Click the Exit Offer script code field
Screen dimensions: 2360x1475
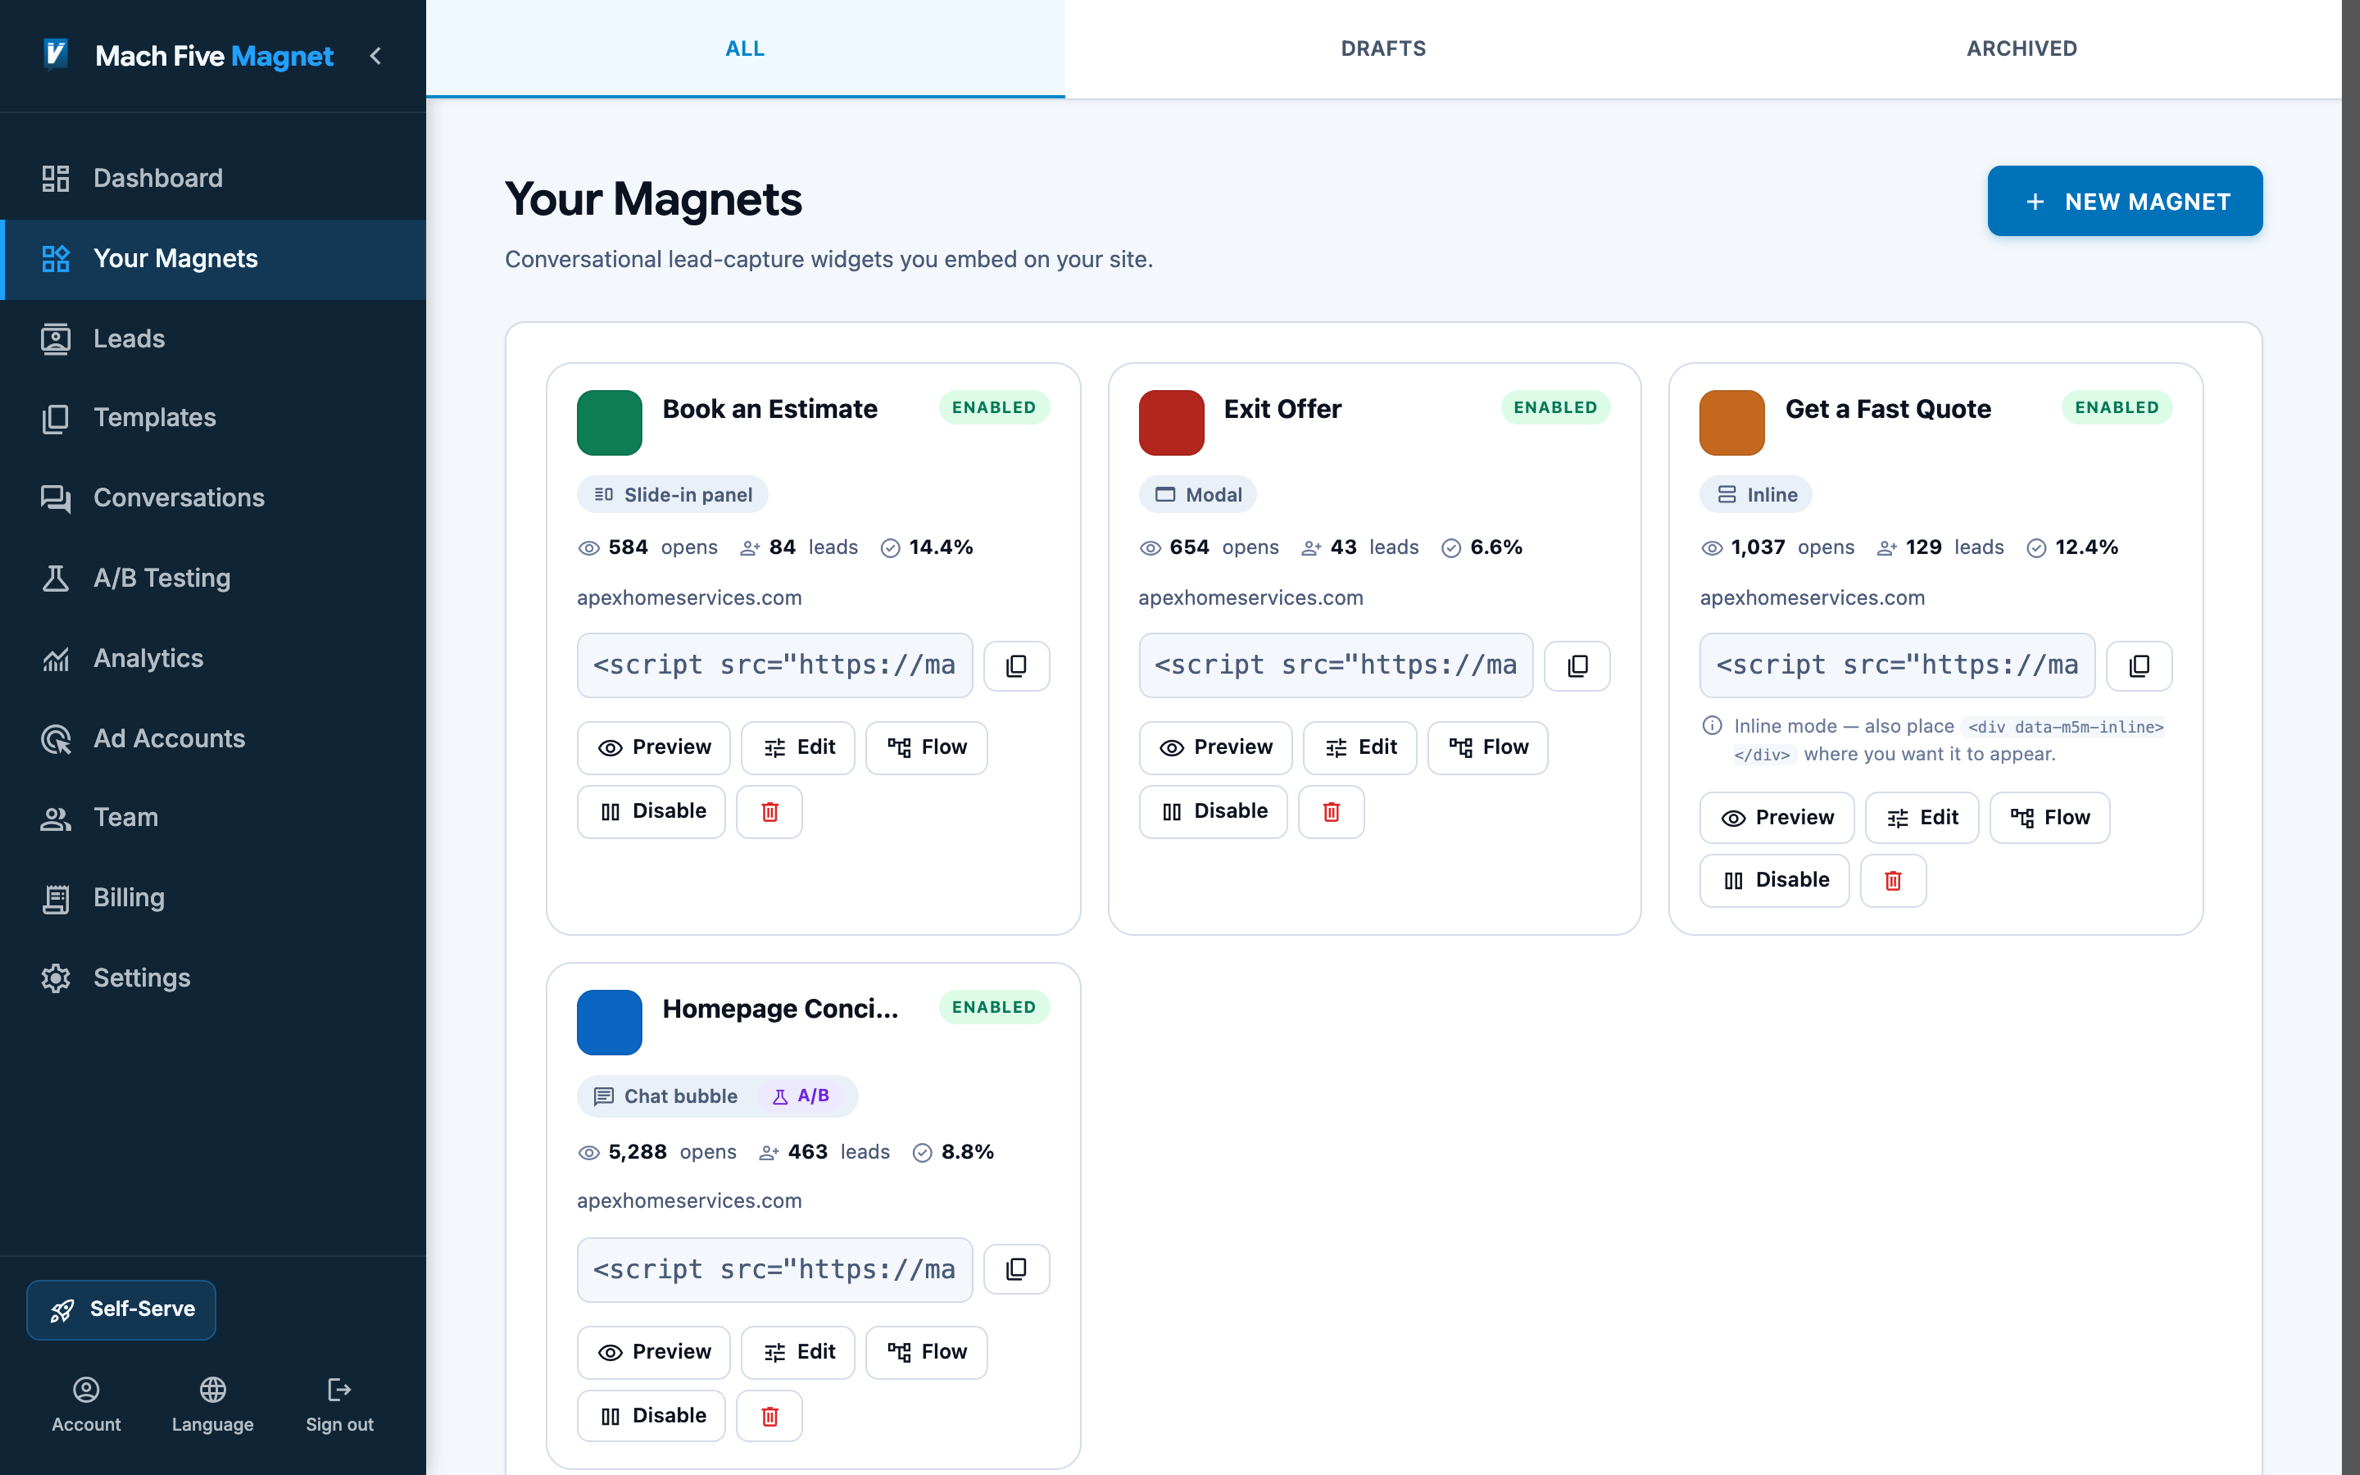click(x=1336, y=666)
